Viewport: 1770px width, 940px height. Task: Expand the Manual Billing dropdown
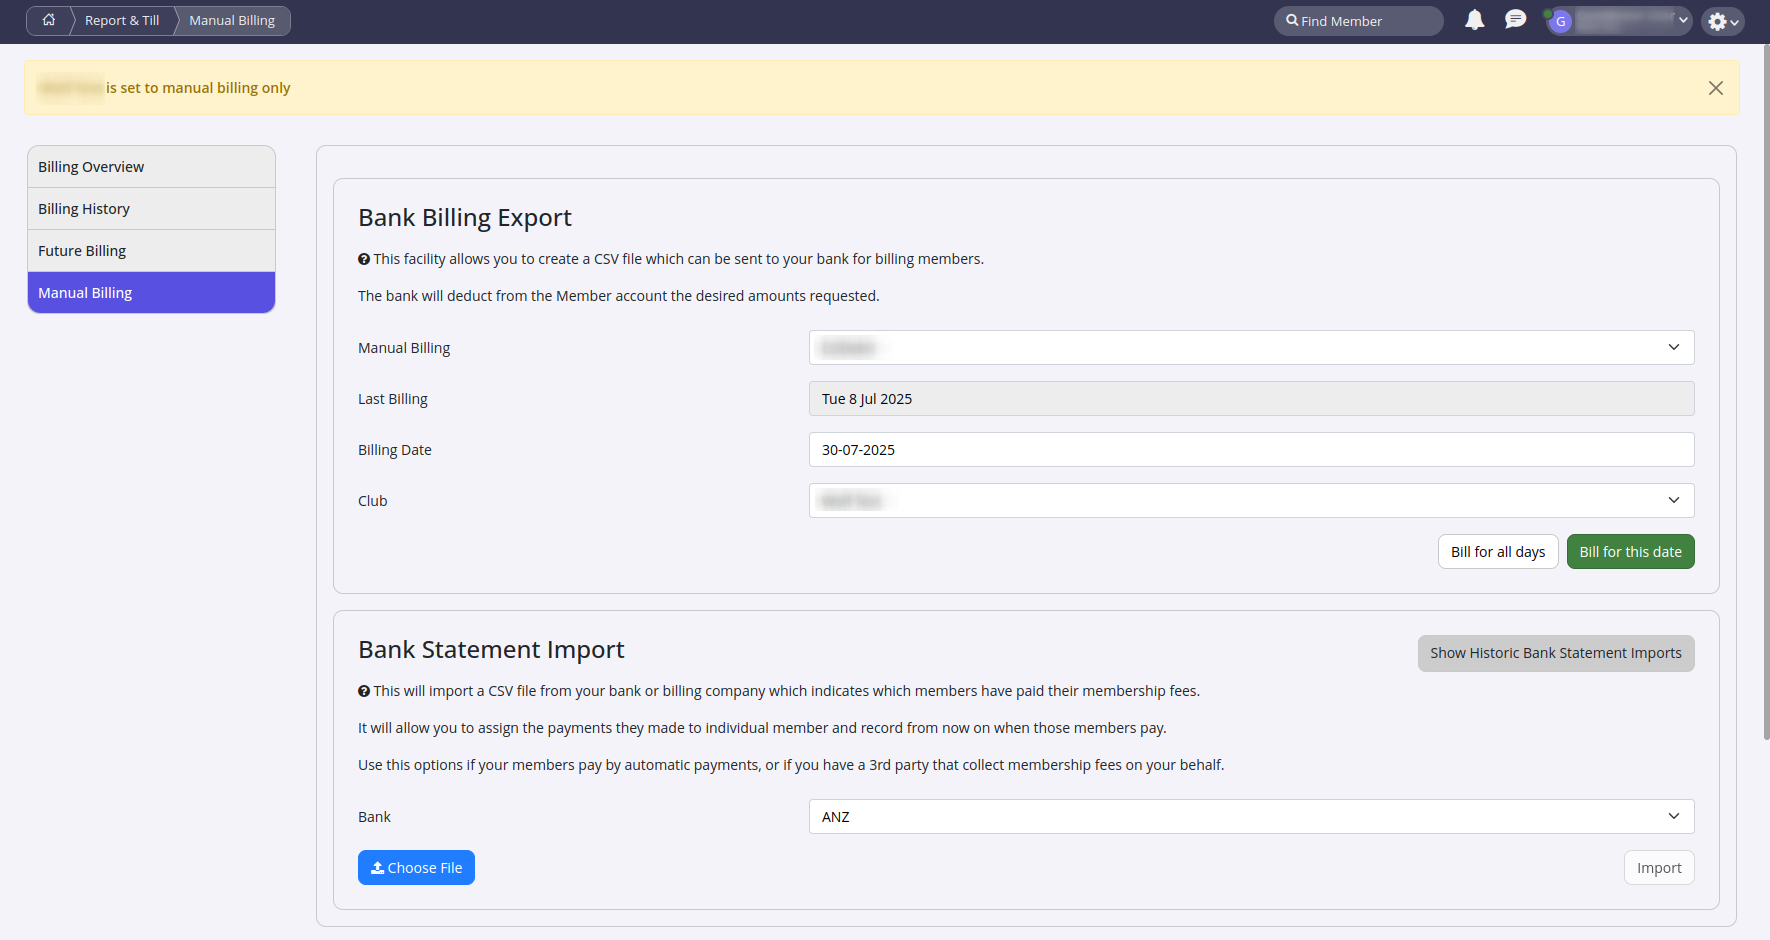[x=1251, y=347]
